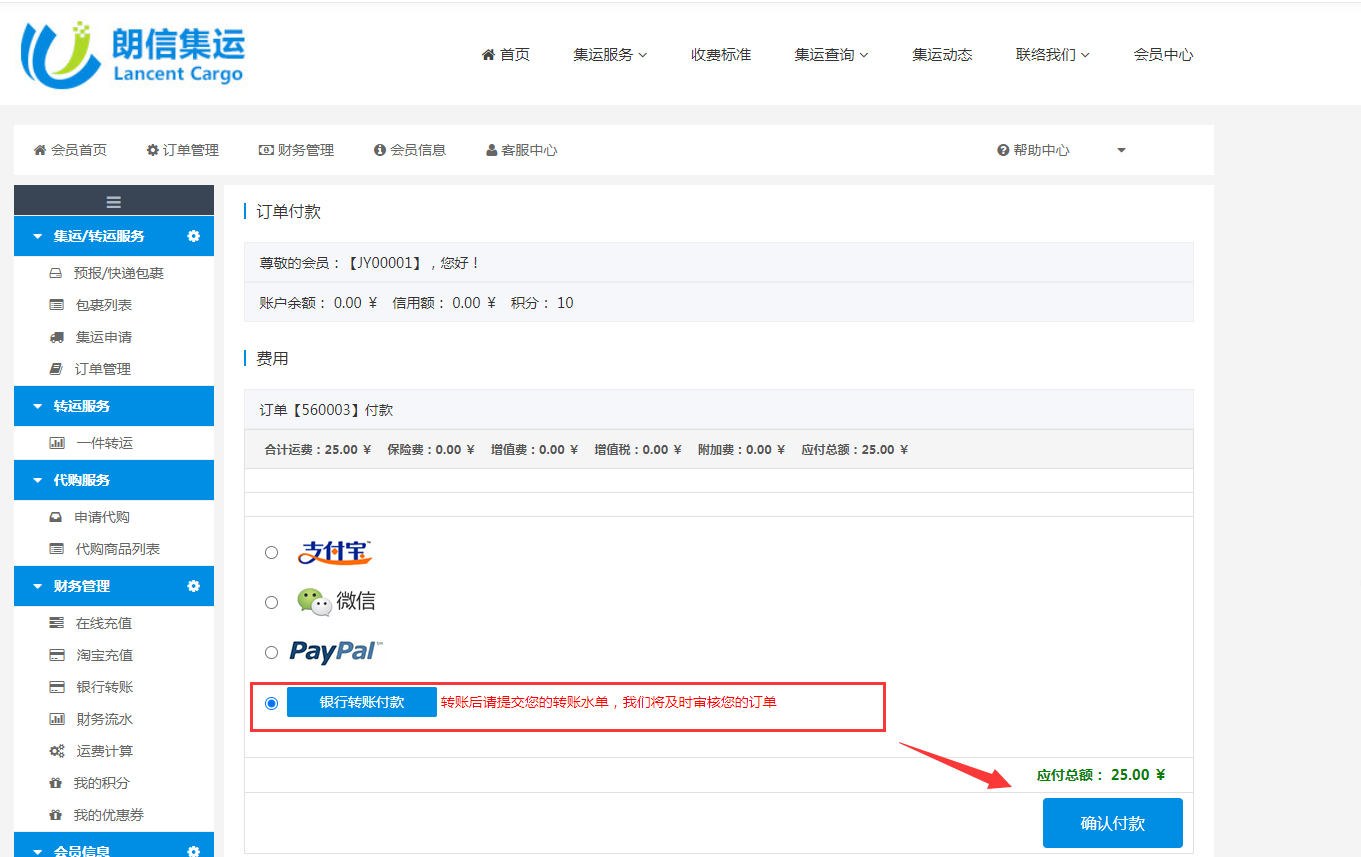
Task: Switch to the 会员首页 tab
Action: pyautogui.click(x=70, y=150)
